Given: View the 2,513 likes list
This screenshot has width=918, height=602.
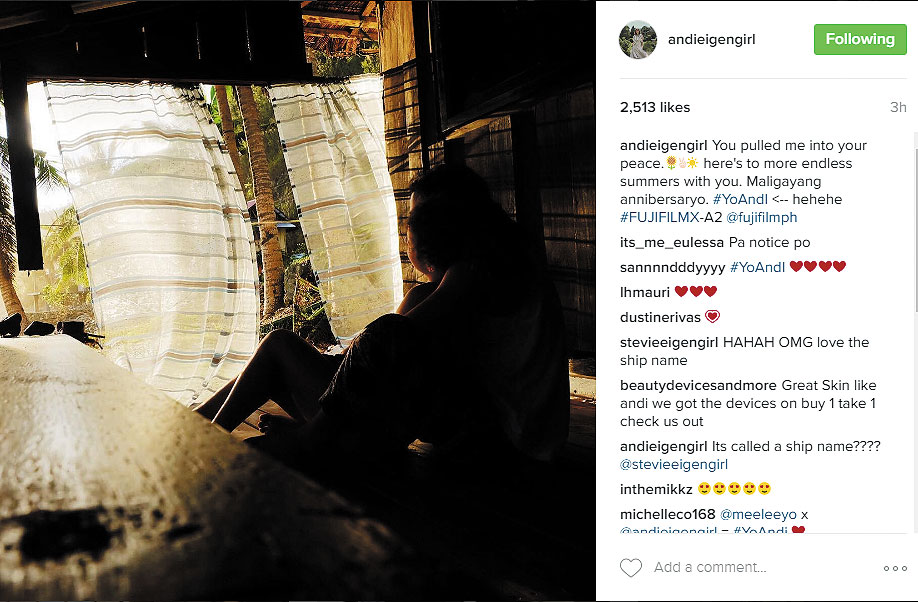Looking at the screenshot, I should tap(655, 107).
